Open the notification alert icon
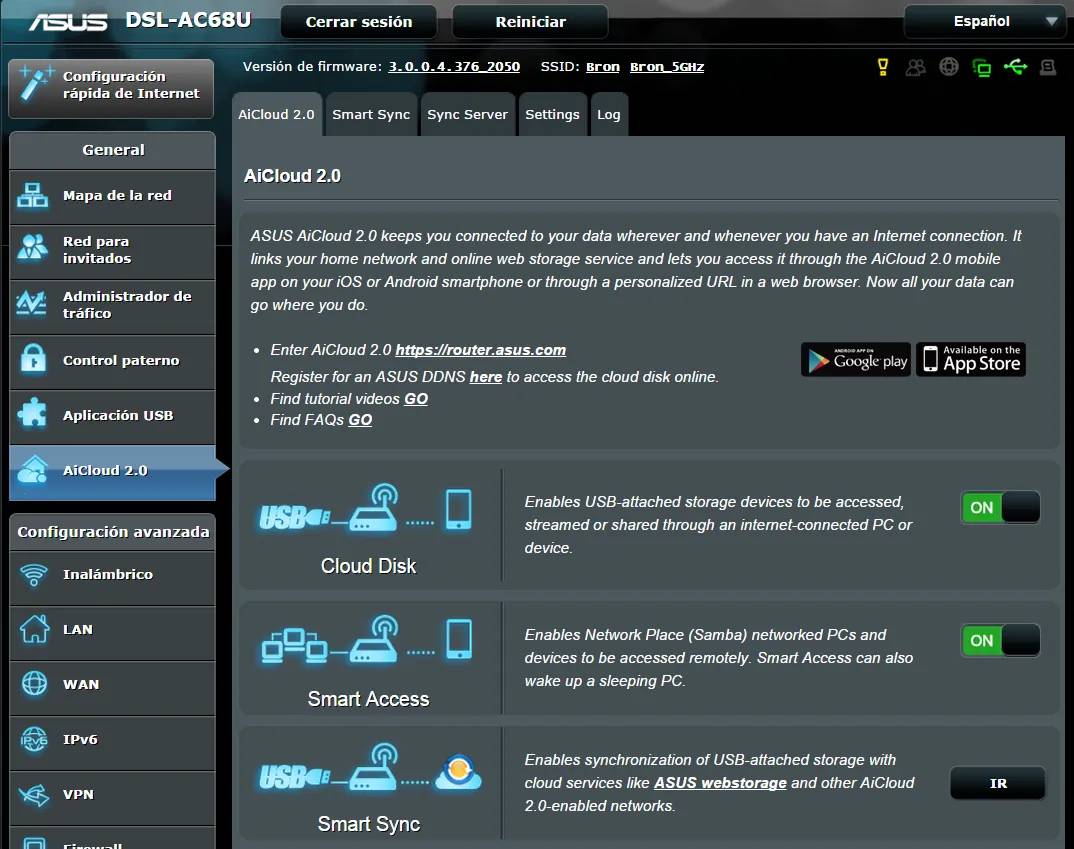 pyautogui.click(x=881, y=65)
